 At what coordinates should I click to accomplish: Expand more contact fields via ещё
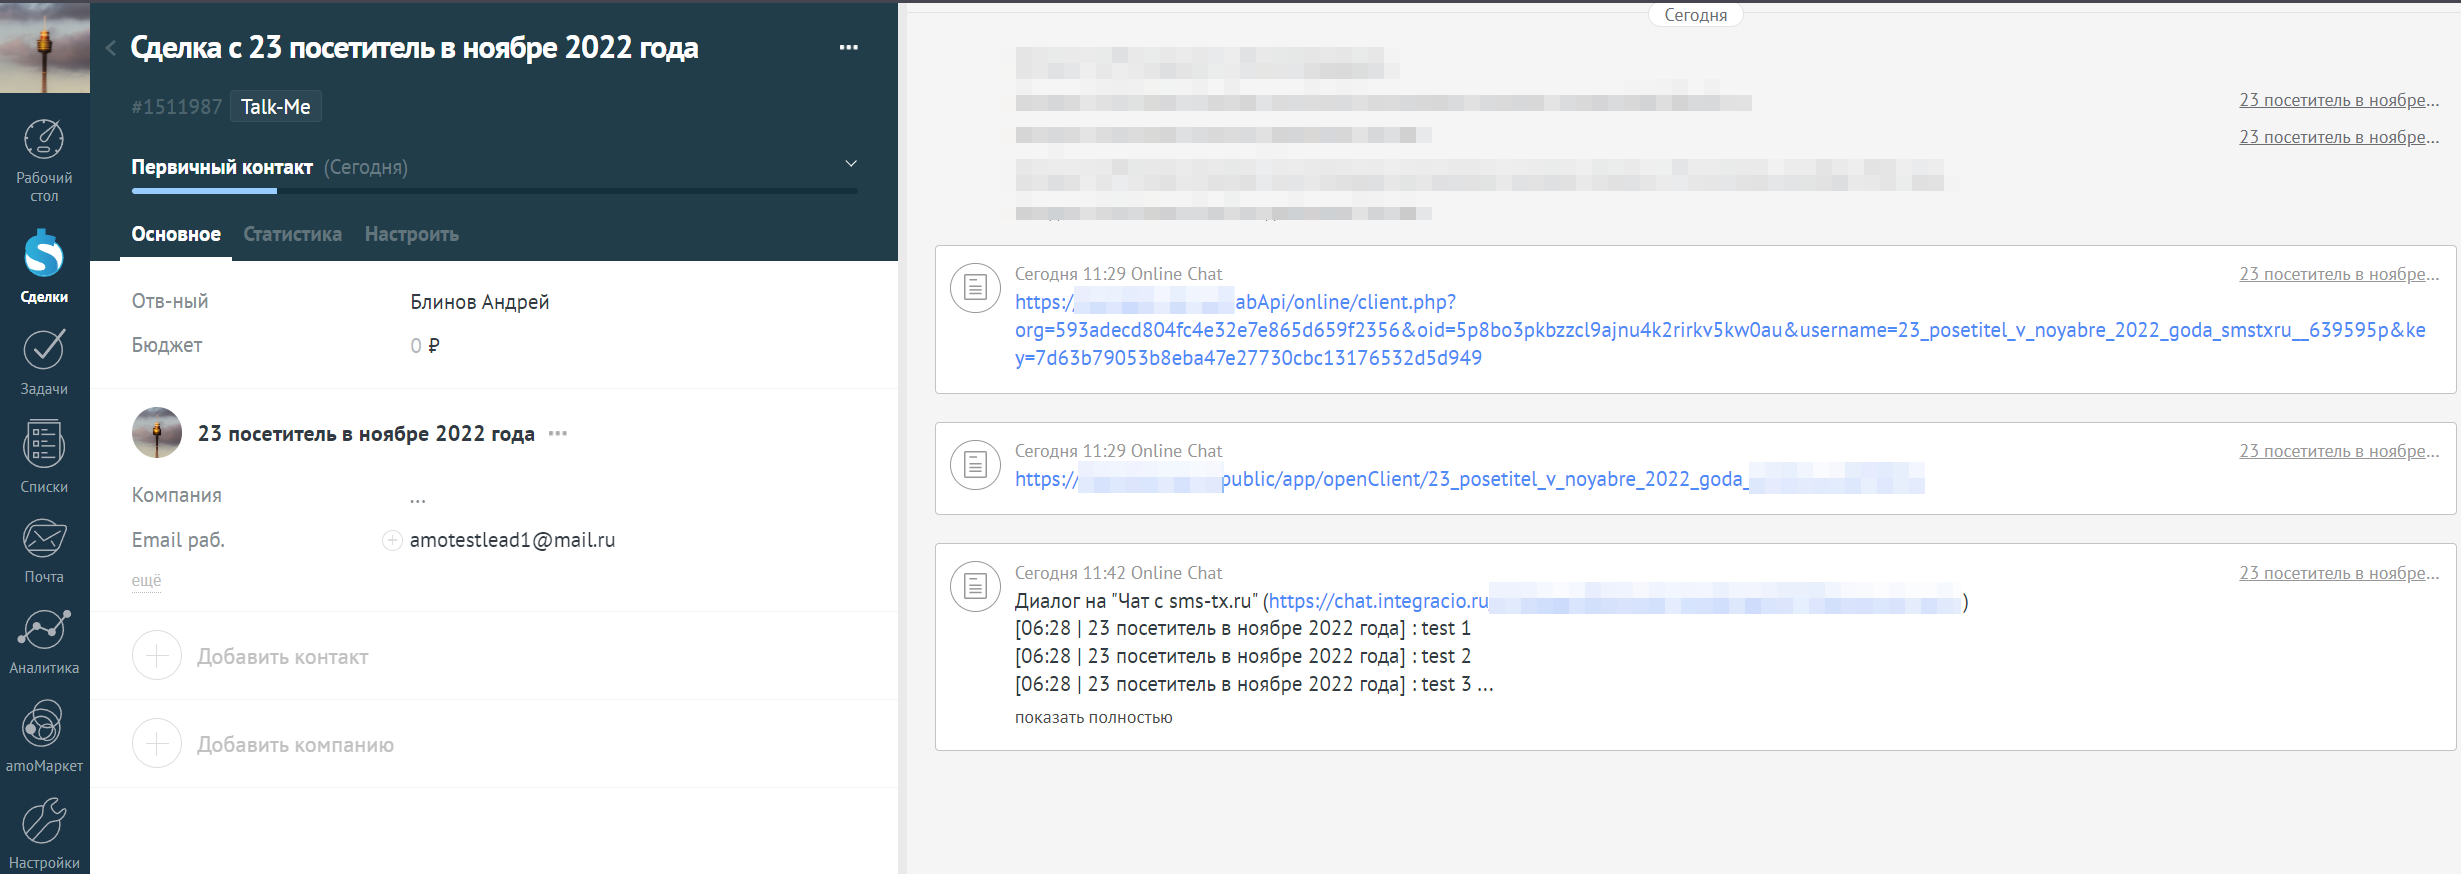click(x=146, y=581)
